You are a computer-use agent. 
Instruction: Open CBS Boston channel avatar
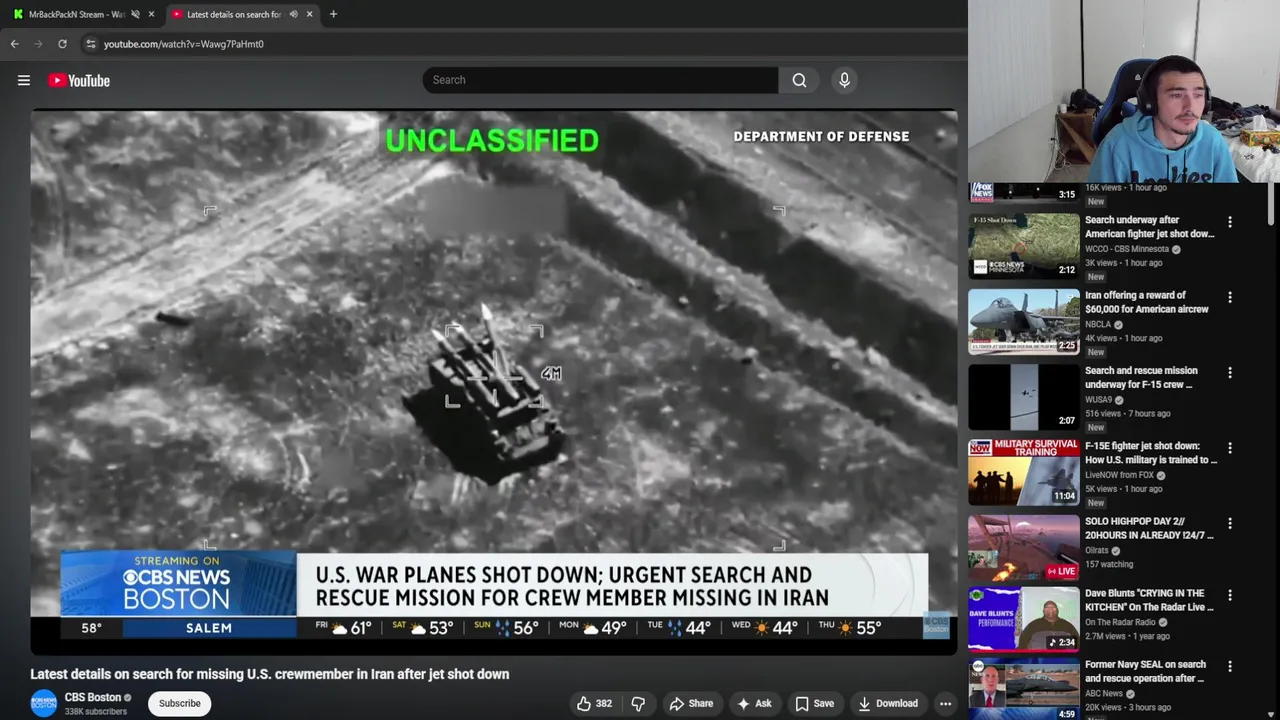point(43,703)
